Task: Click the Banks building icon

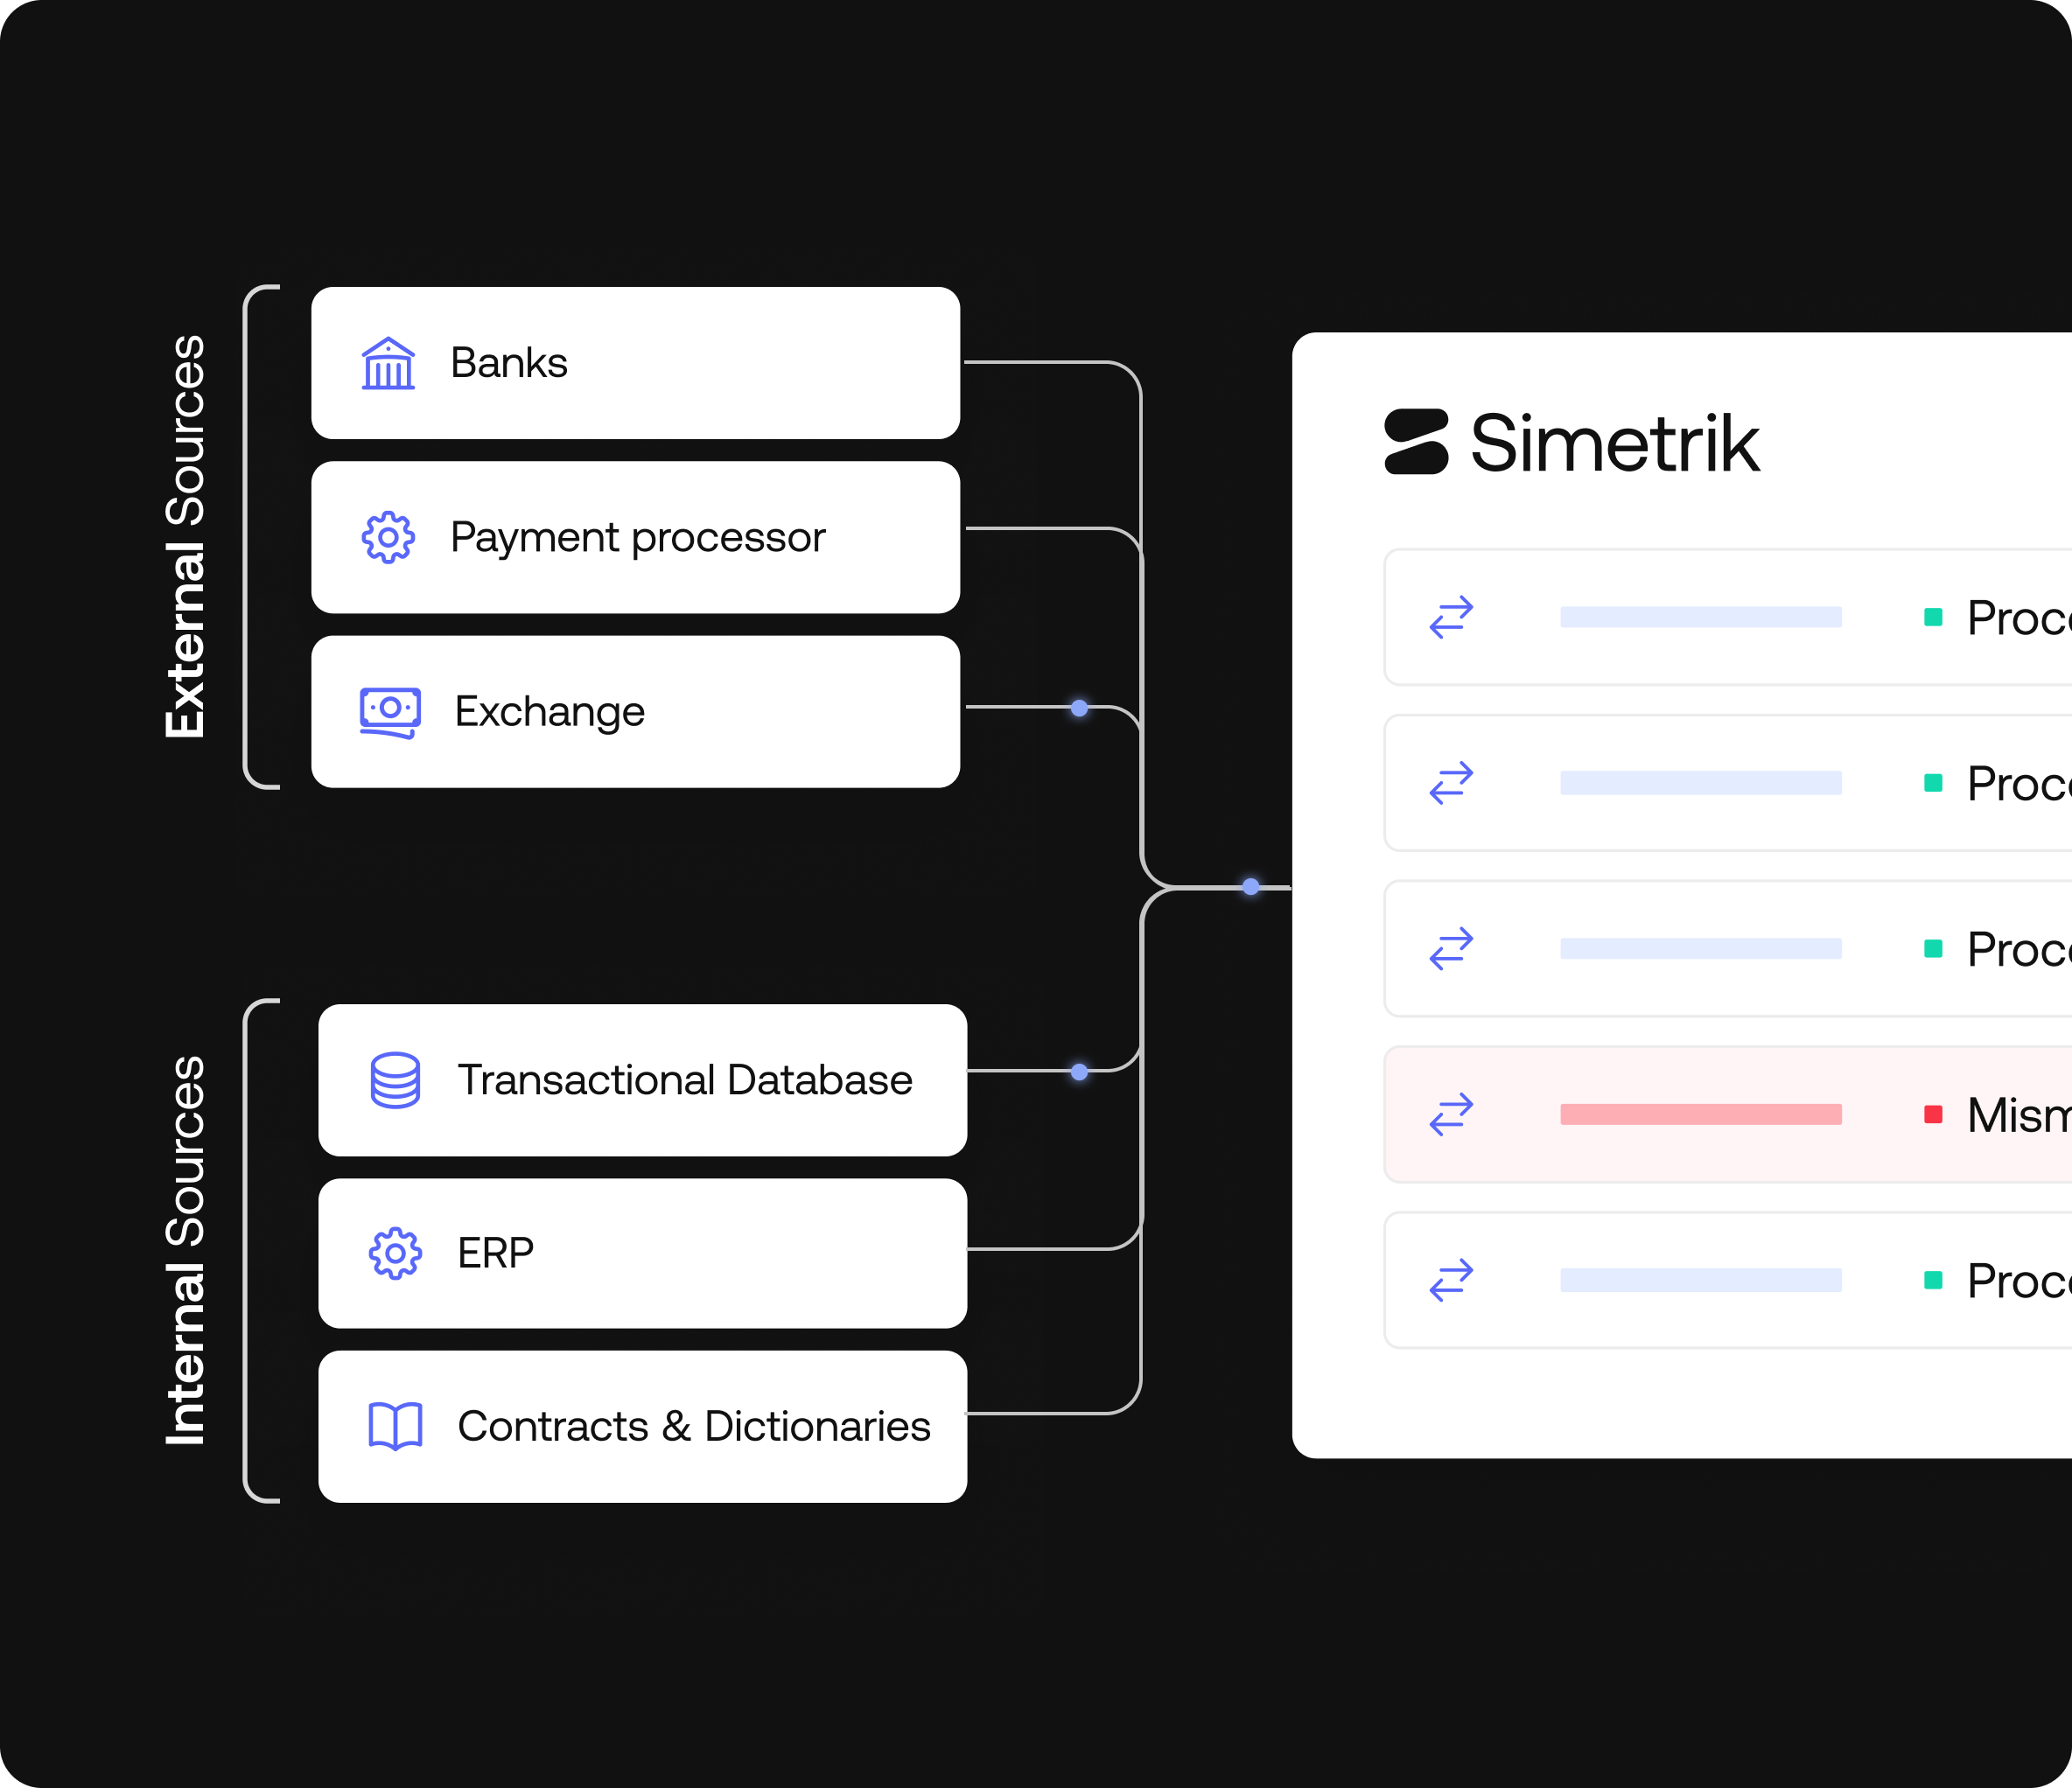Action: 388,363
